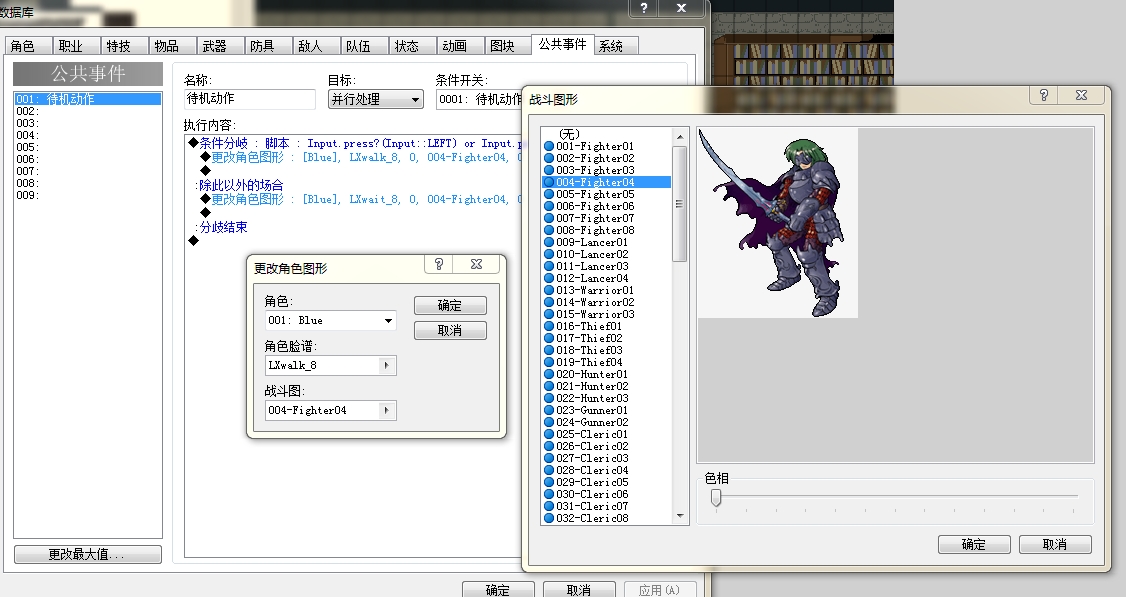Image resolution: width=1126 pixels, height=597 pixels.
Task: Open the 战斗图 004-Fighter04 picker arrow
Action: coord(386,411)
